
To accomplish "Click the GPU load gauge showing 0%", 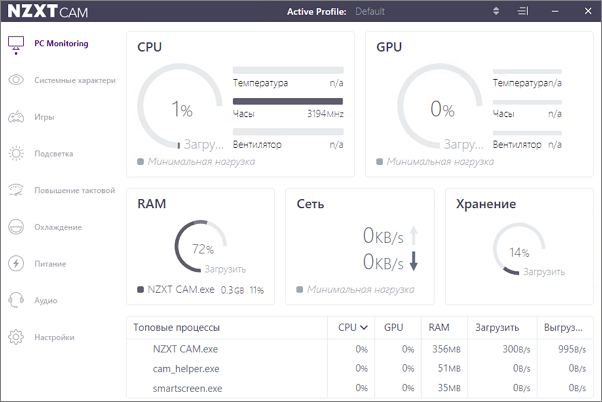I will pyautogui.click(x=440, y=106).
